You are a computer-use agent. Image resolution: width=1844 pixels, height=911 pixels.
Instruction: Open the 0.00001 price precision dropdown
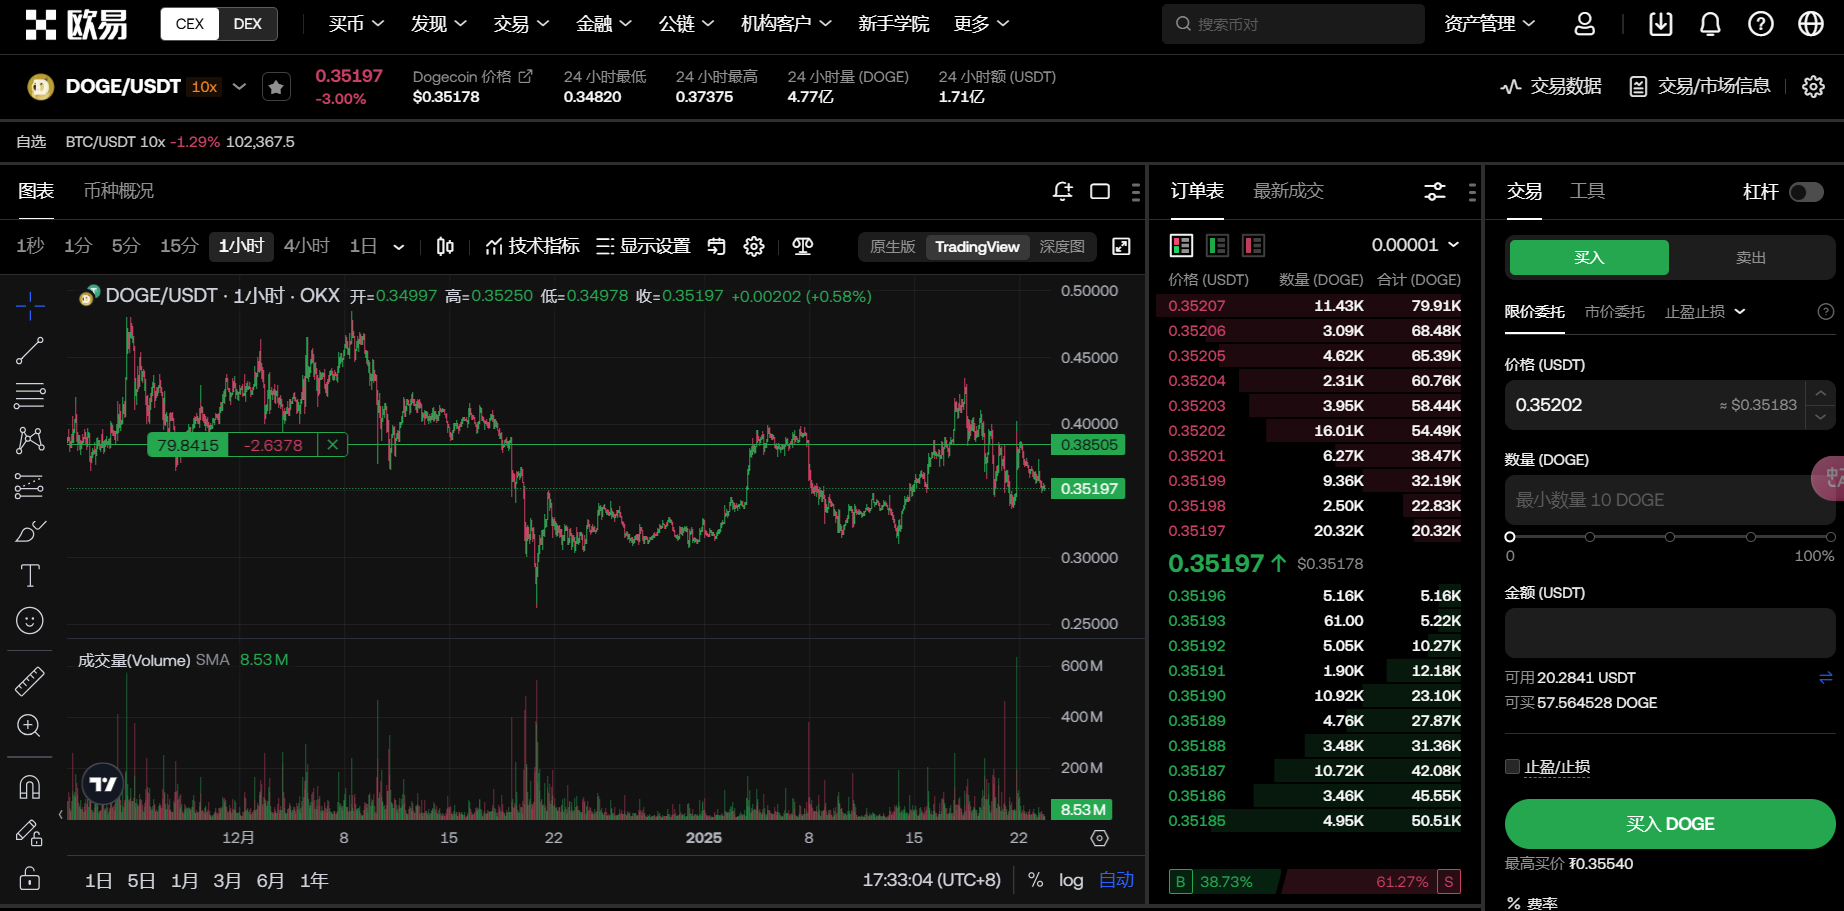[1415, 245]
